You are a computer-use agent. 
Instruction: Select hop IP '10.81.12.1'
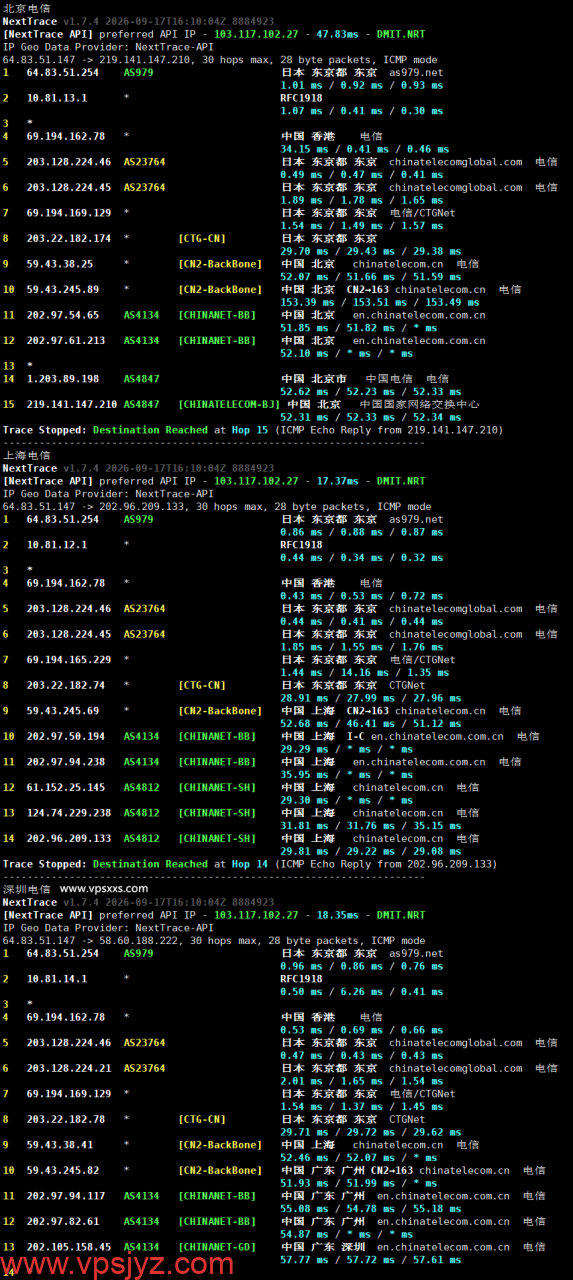[x=57, y=545]
